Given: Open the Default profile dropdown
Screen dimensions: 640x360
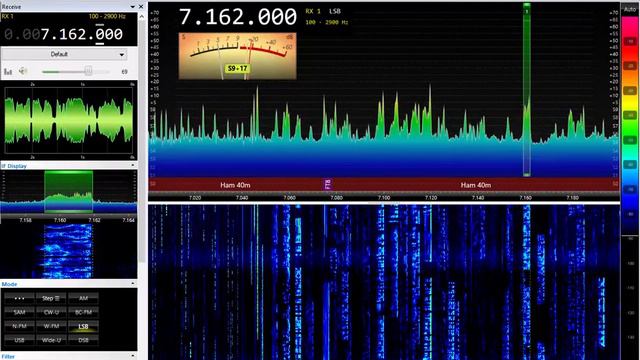Looking at the screenshot, I should 64,54.
